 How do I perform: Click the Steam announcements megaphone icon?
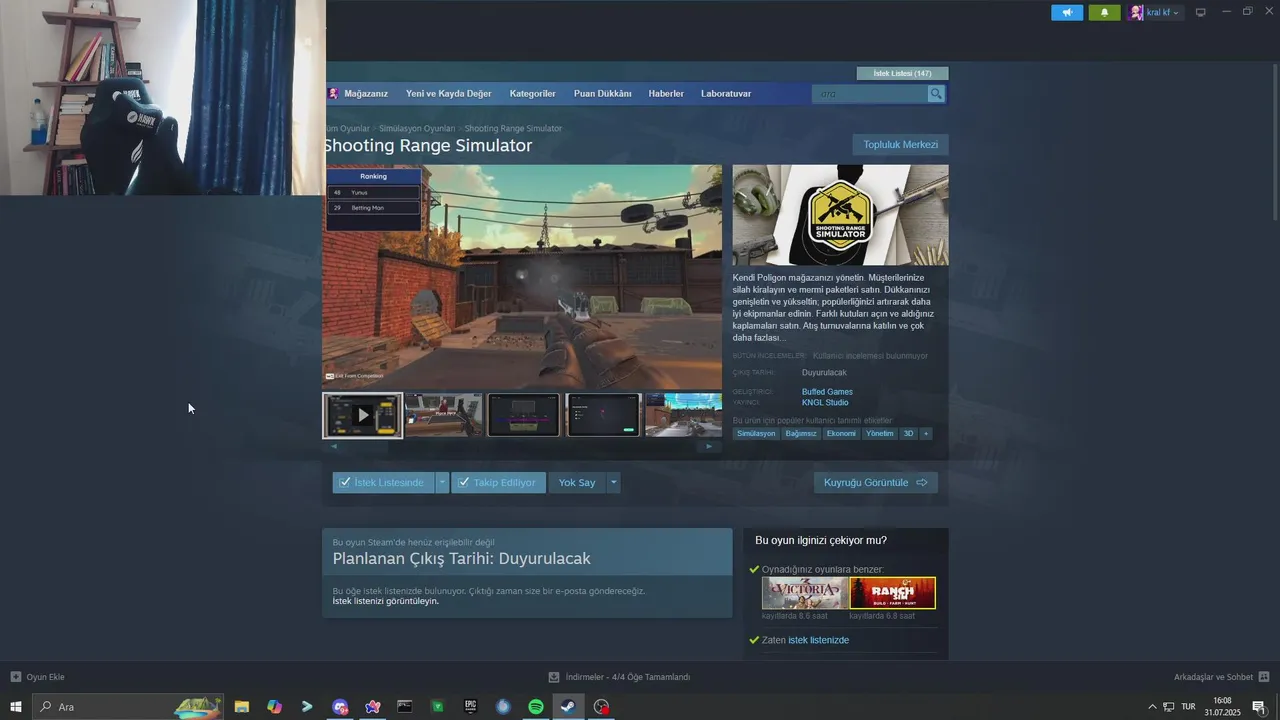(x=1067, y=12)
